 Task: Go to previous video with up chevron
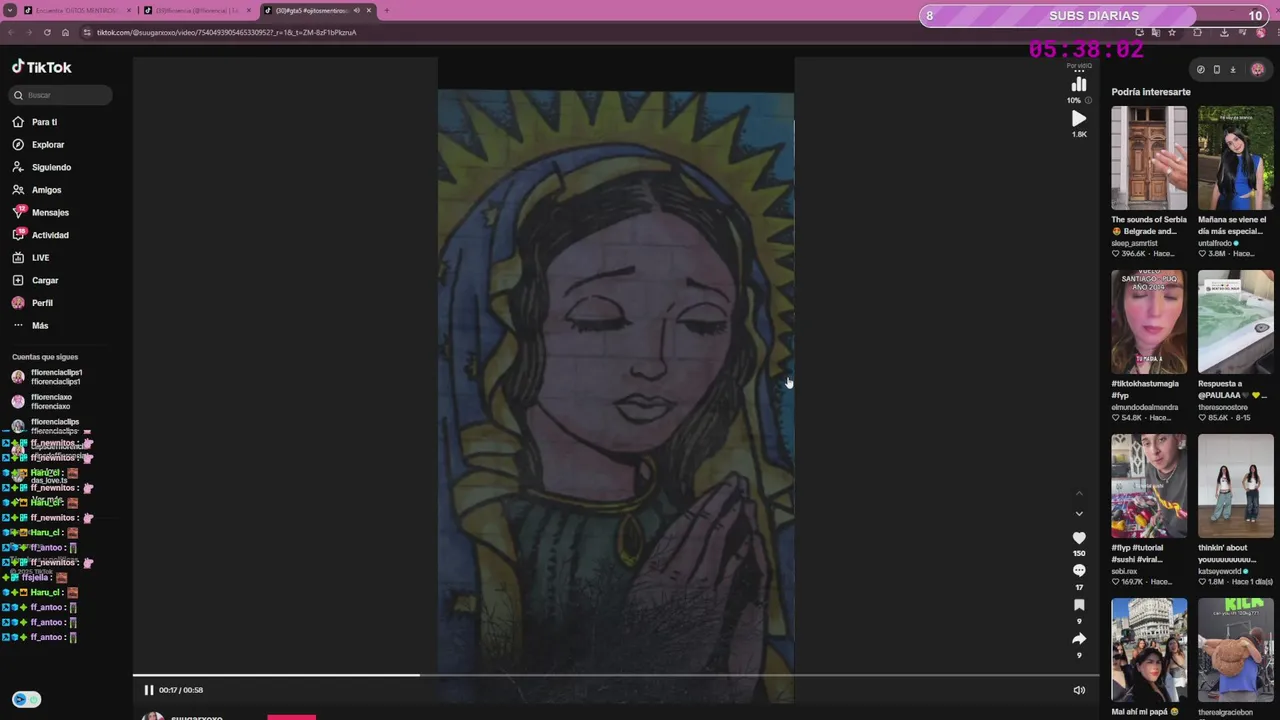(1079, 493)
